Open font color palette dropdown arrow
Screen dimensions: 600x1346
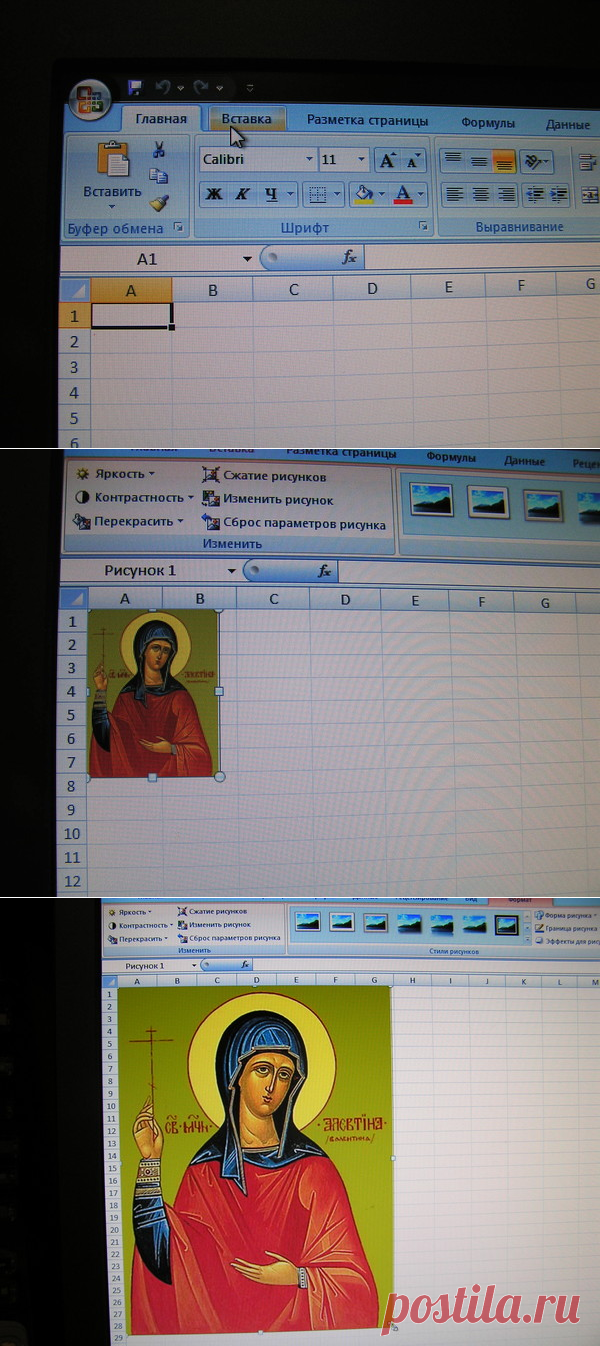click(x=421, y=194)
